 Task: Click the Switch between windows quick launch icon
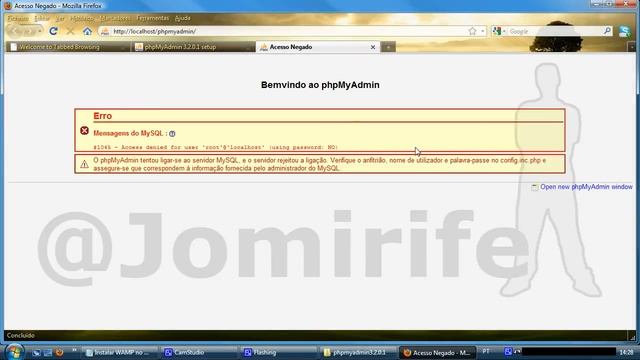pos(48,353)
